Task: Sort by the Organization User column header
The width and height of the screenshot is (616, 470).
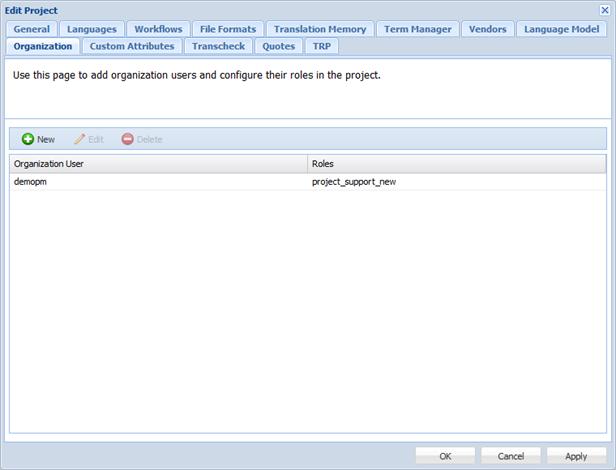Action: pos(158,163)
